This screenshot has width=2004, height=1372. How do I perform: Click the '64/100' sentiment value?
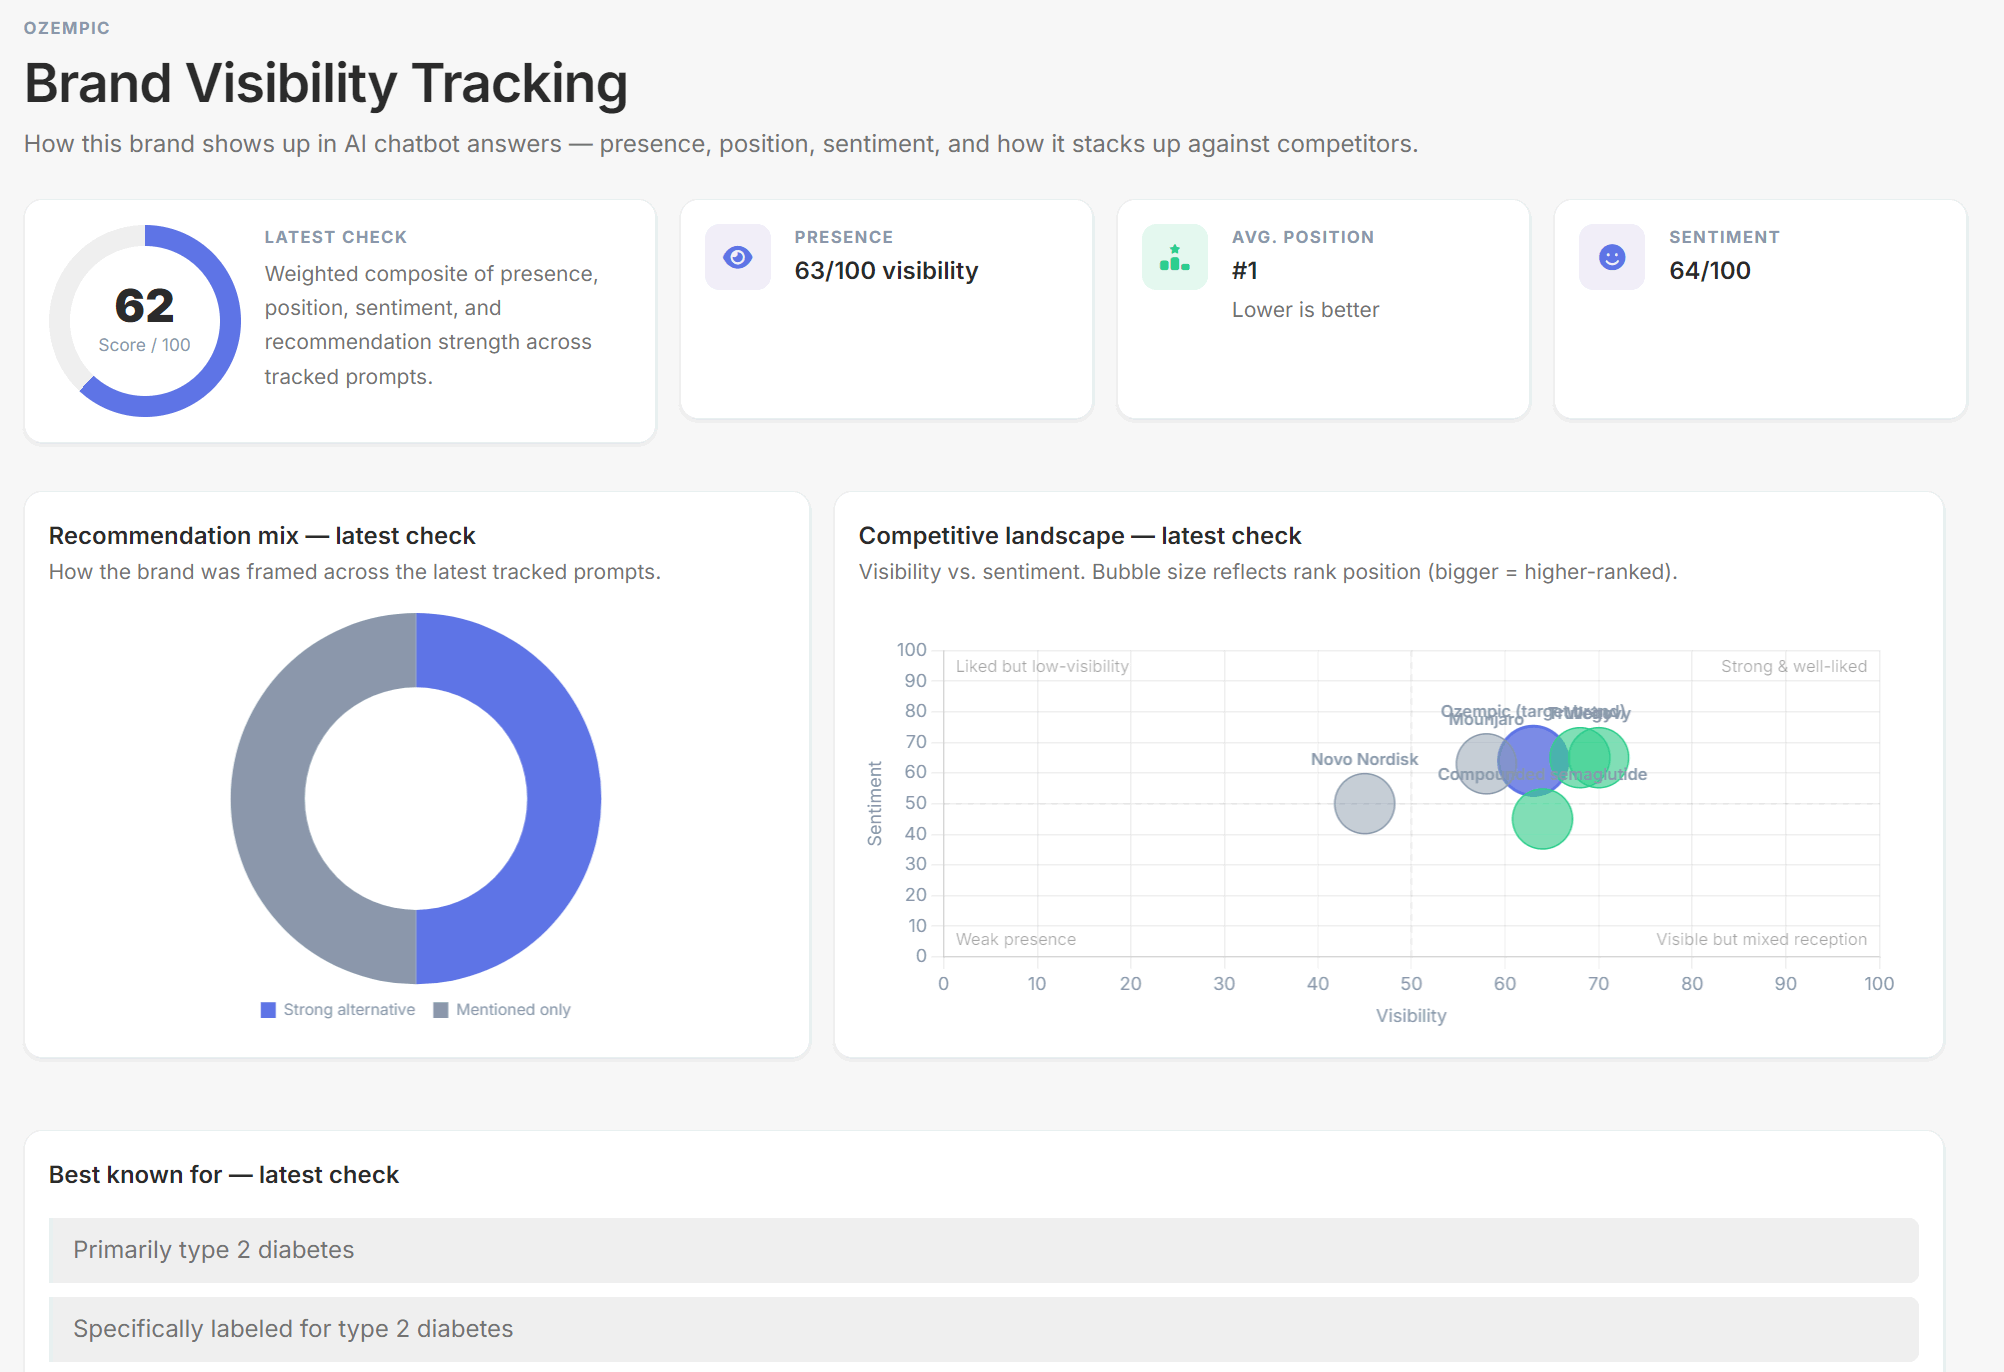coord(1710,271)
